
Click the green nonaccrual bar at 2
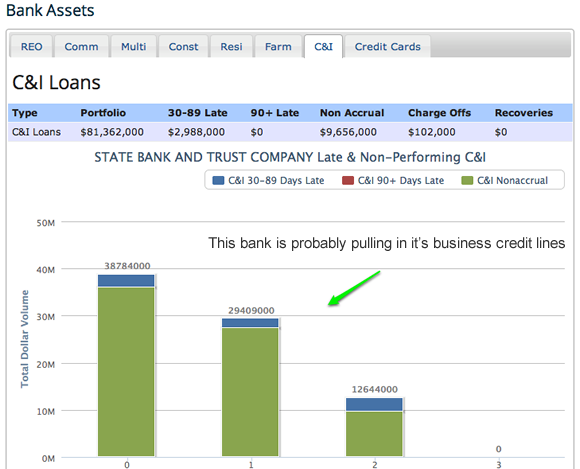pos(374,434)
